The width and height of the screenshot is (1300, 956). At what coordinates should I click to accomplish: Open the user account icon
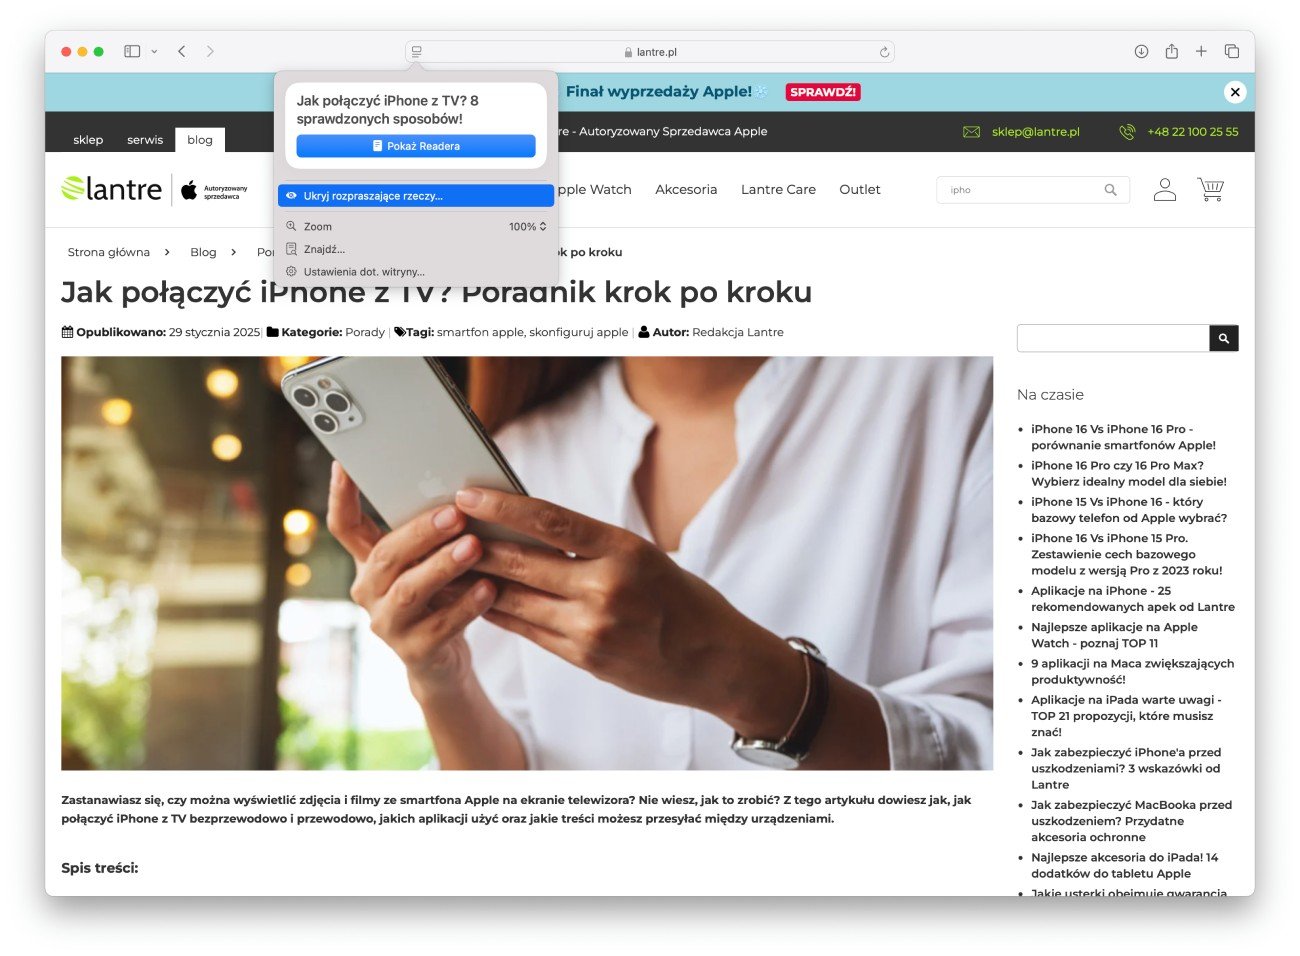point(1165,189)
